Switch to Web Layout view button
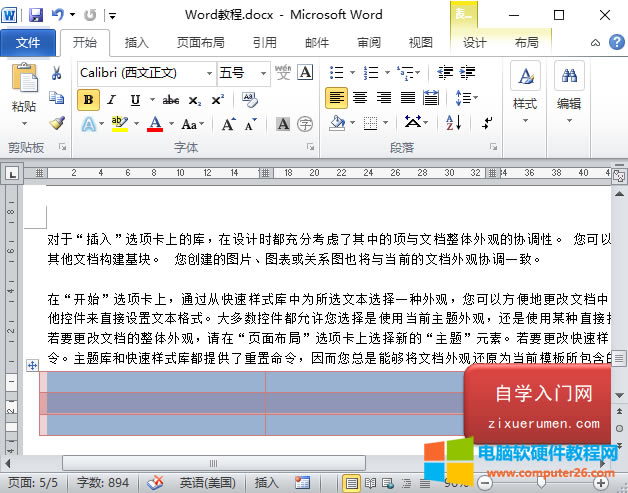This screenshot has width=628, height=493. (388, 483)
